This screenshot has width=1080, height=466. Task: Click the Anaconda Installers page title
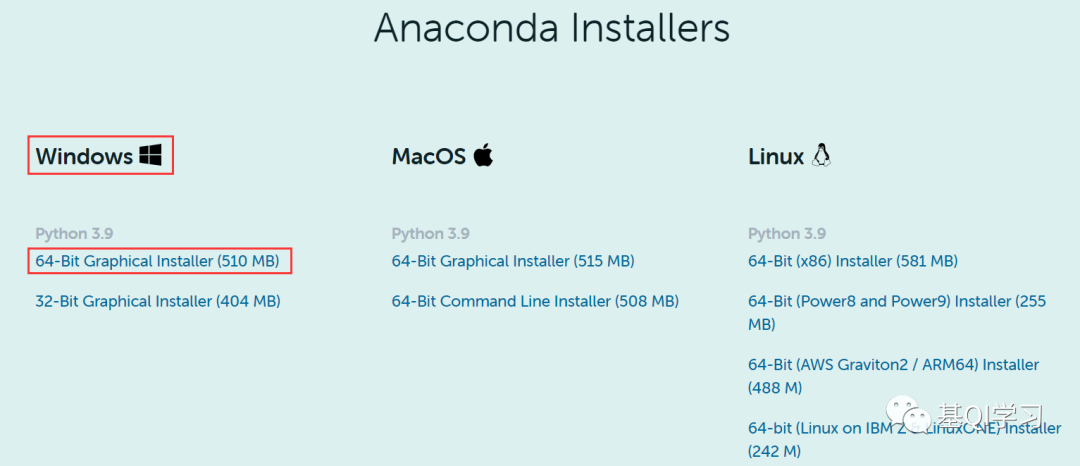tap(552, 29)
